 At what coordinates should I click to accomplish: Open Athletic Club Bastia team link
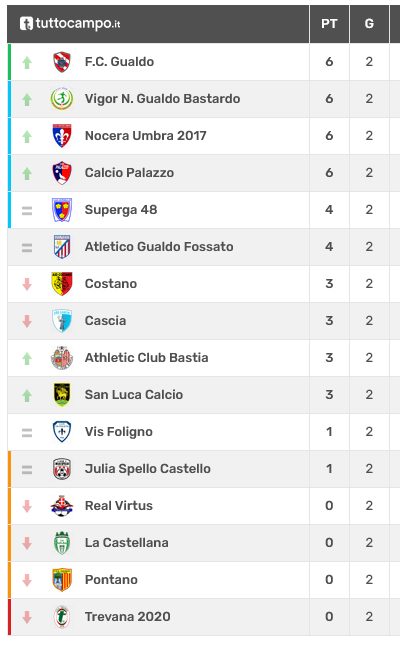(x=147, y=358)
